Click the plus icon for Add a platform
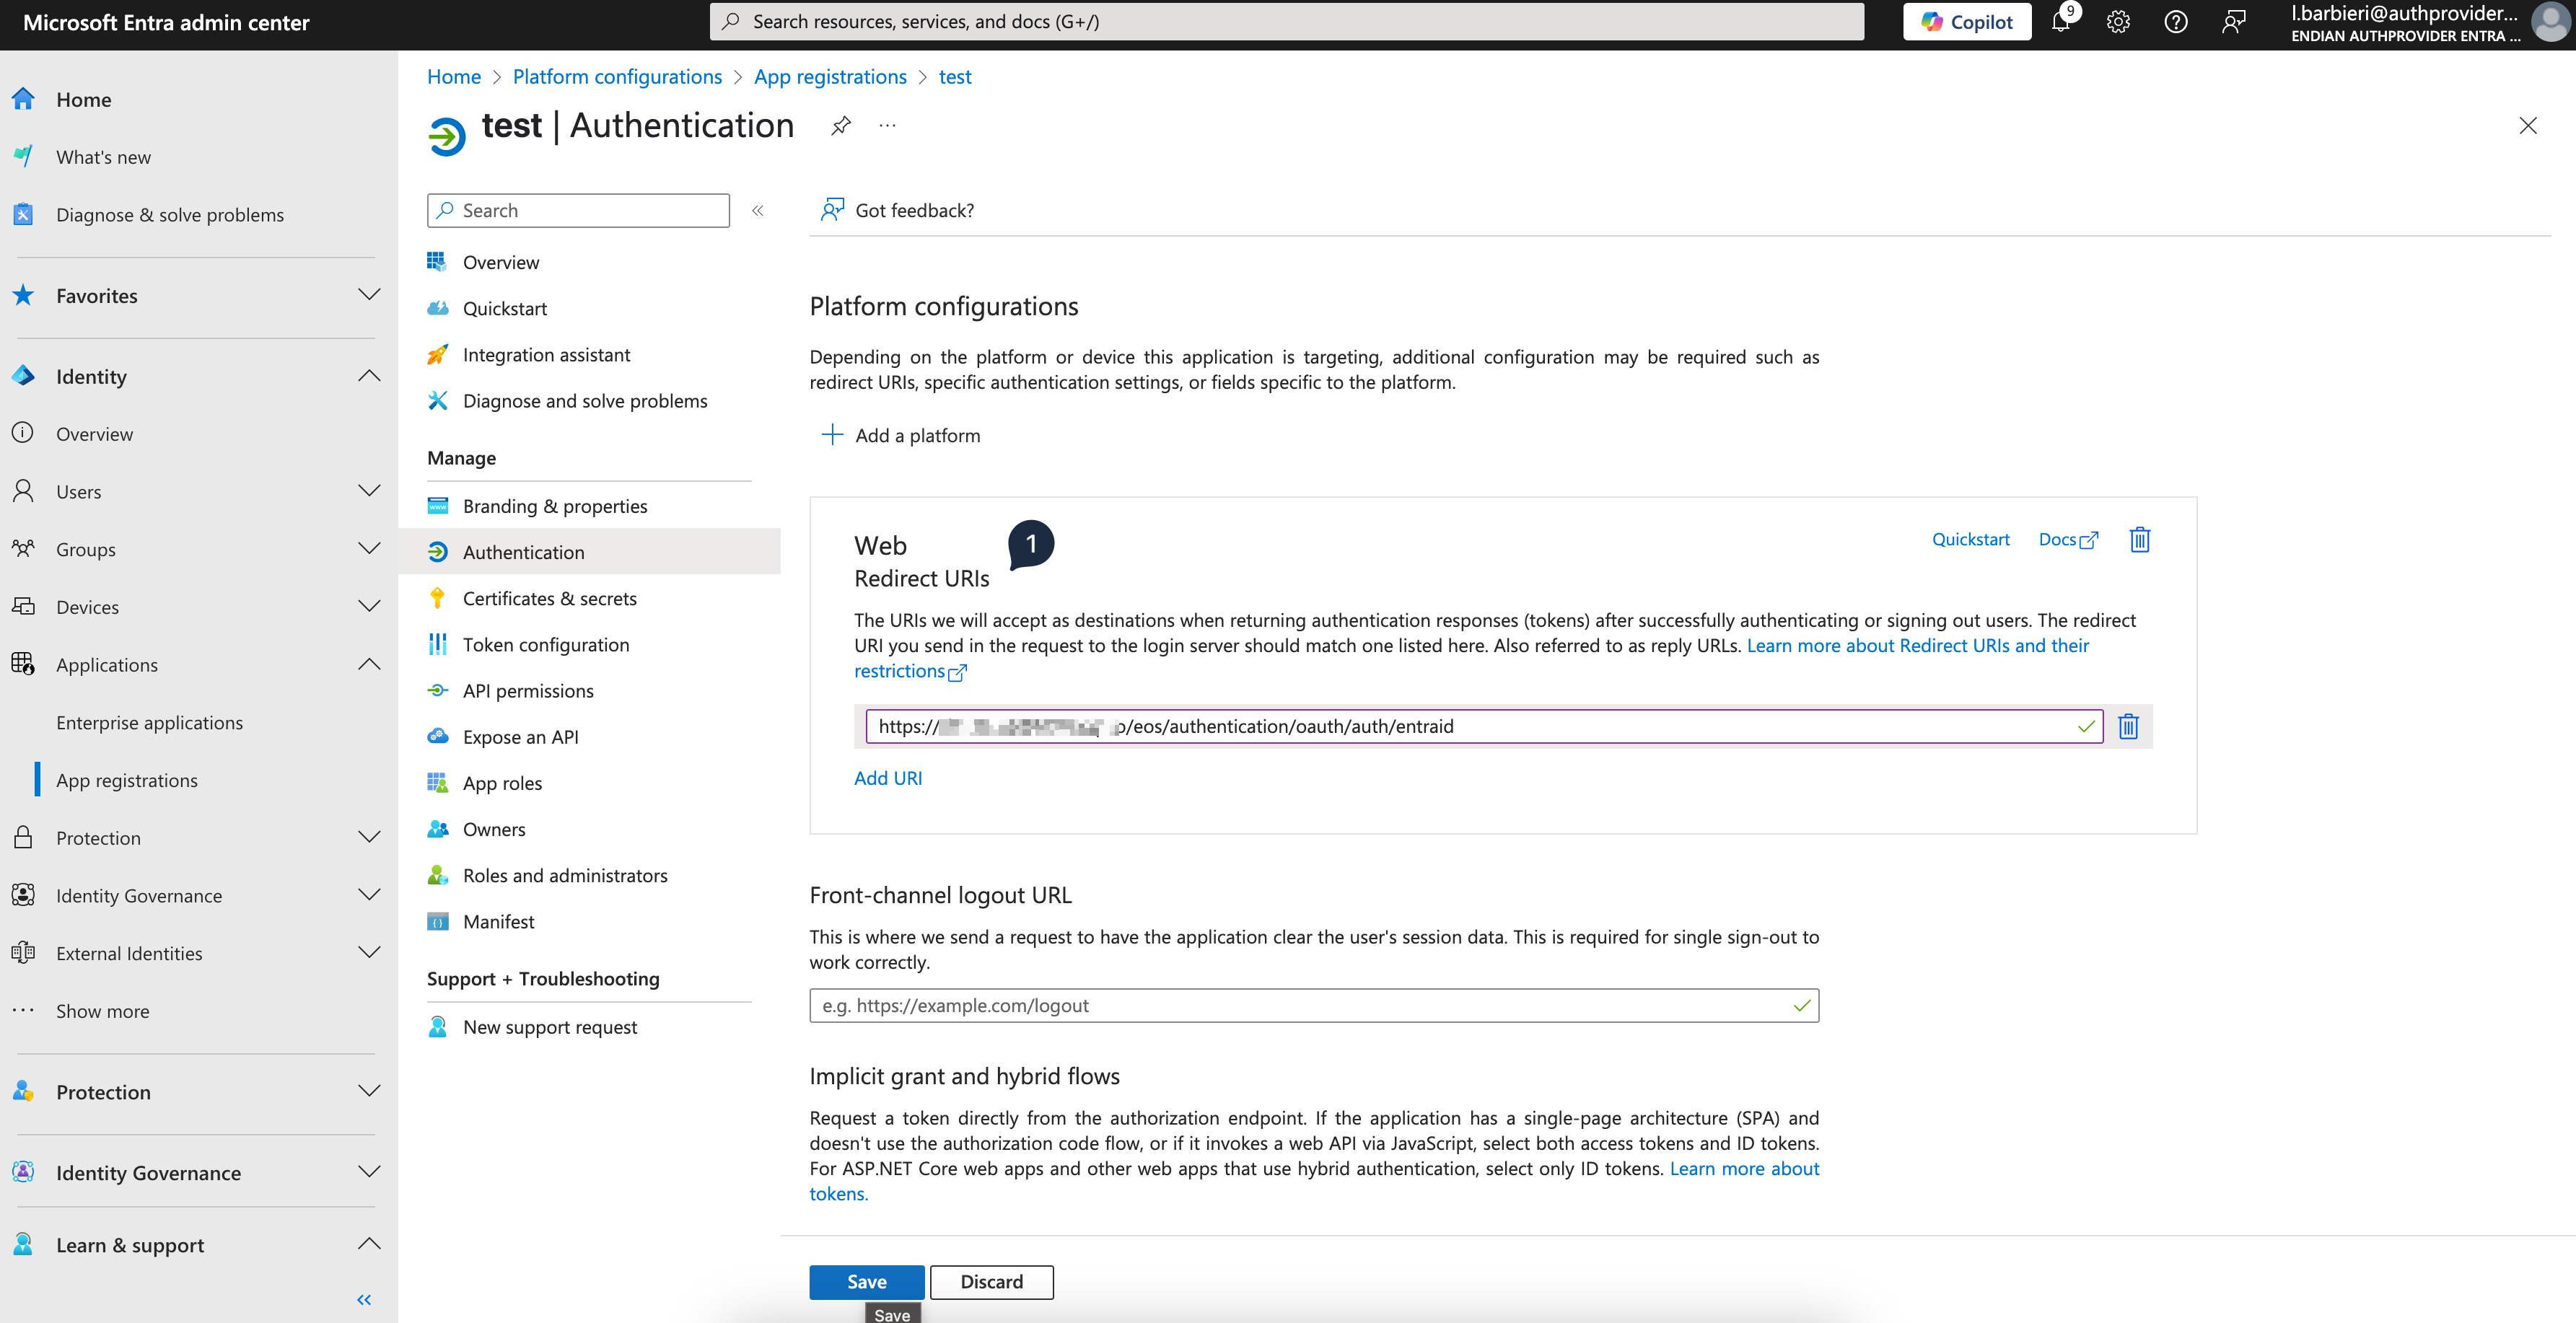The image size is (2576, 1323). [831, 435]
